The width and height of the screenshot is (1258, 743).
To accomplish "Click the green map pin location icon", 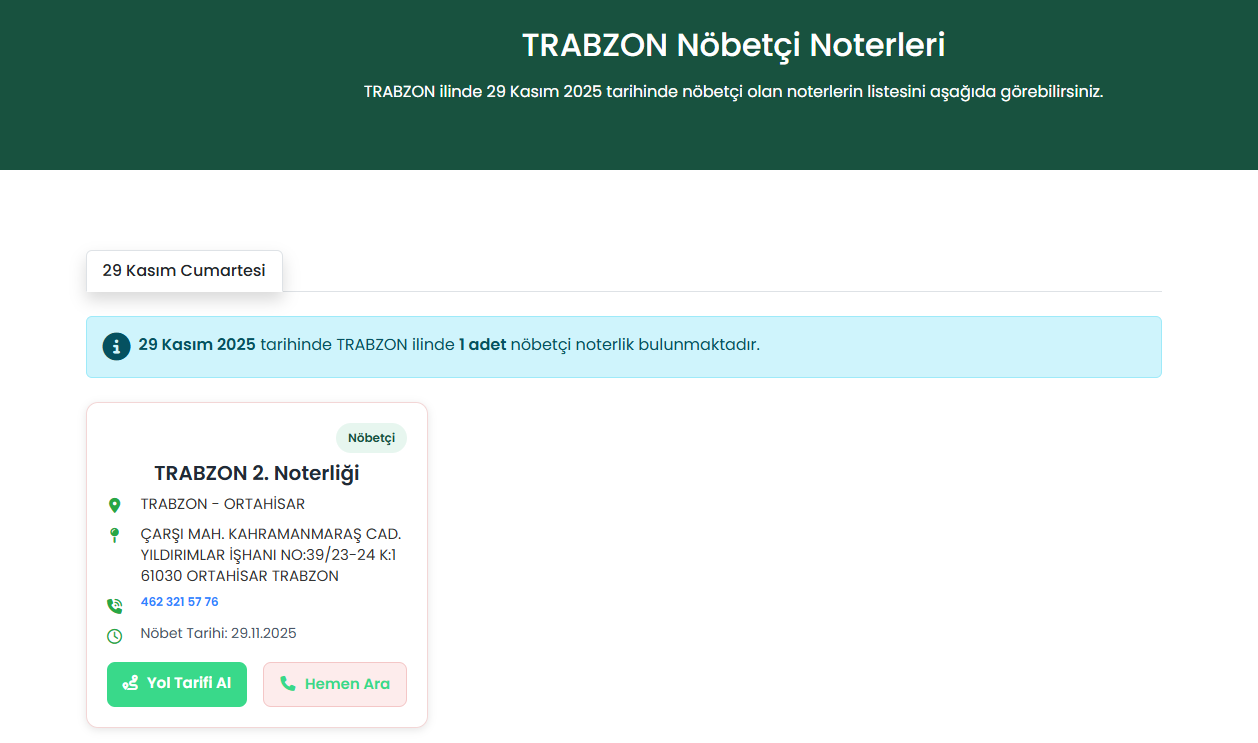I will pyautogui.click(x=114, y=505).
